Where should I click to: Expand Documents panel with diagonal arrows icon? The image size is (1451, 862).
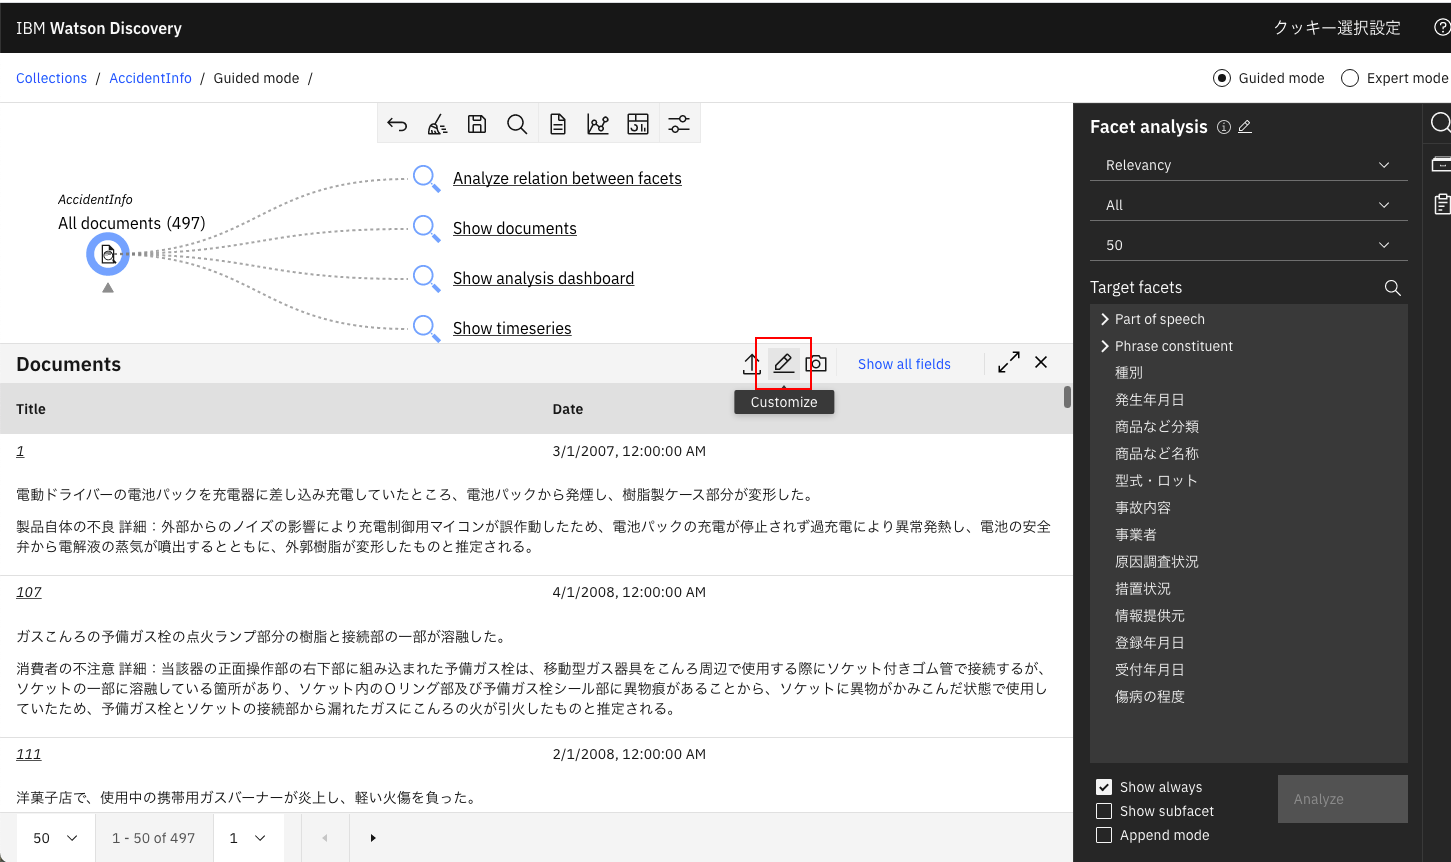point(1009,362)
